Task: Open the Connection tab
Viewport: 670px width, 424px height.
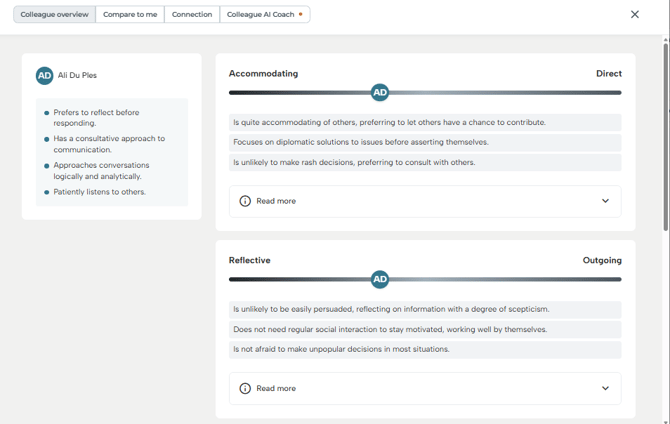Action: pyautogui.click(x=192, y=15)
